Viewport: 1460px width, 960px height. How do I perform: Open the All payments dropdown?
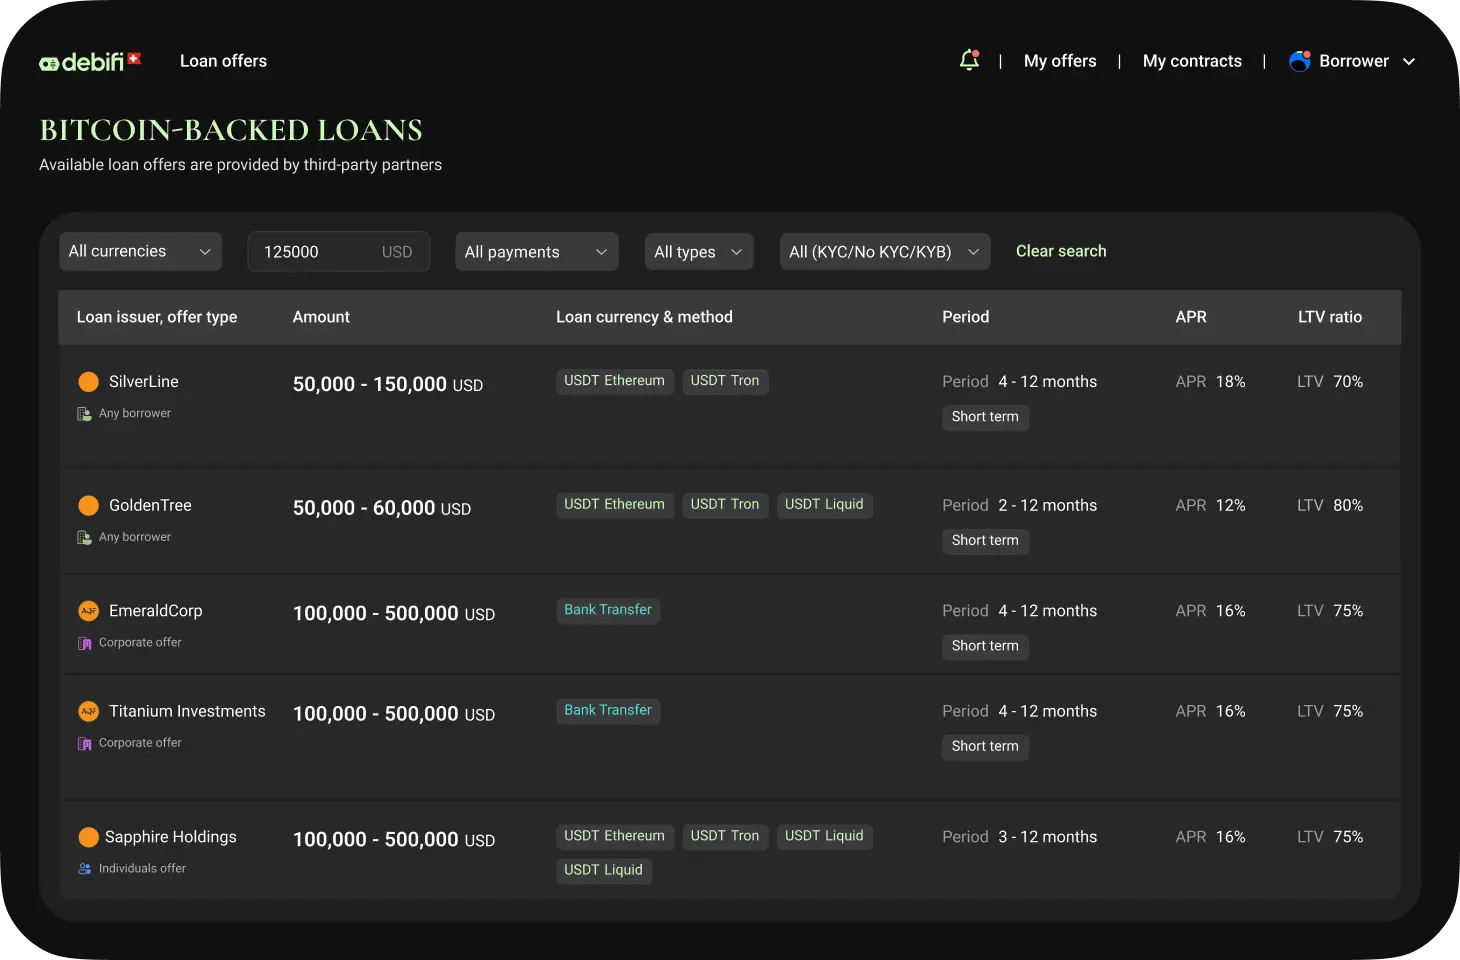(x=537, y=252)
